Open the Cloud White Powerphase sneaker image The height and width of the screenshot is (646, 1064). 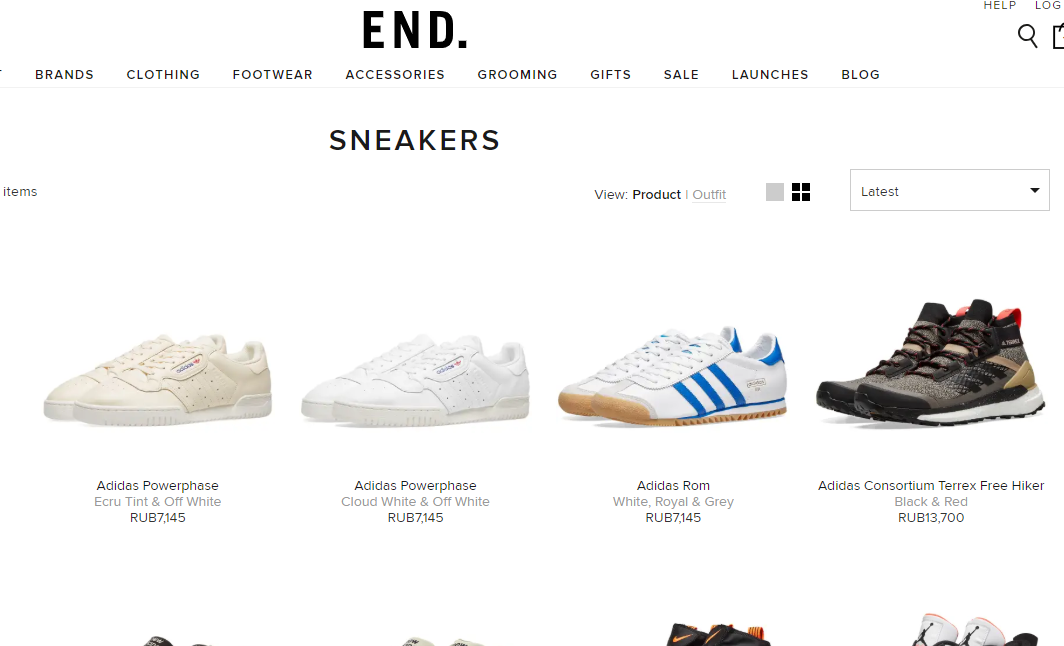(415, 380)
